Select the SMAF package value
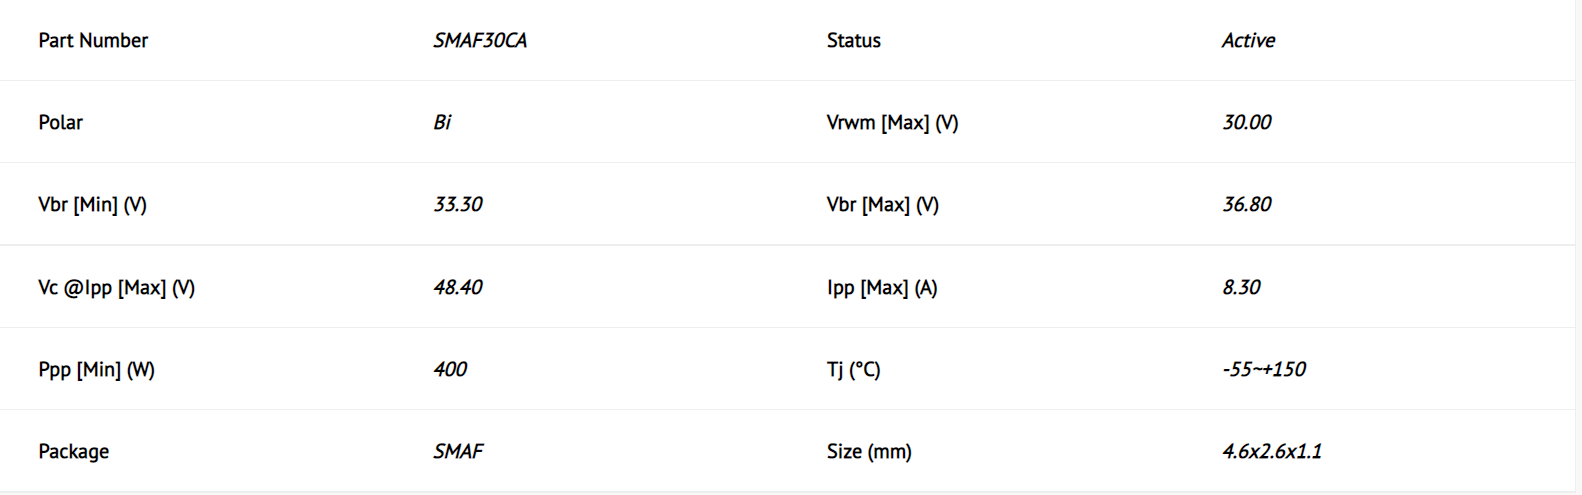Viewport: 1582px width, 495px height. [458, 451]
